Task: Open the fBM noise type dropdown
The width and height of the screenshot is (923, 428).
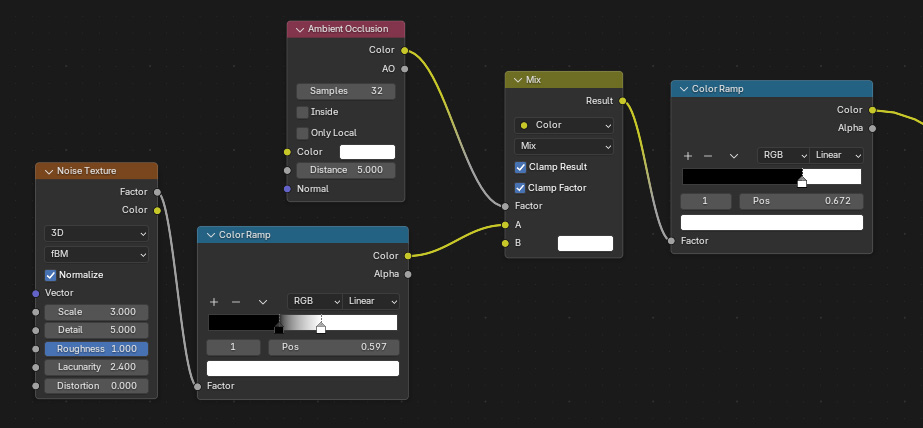Action: pos(96,254)
